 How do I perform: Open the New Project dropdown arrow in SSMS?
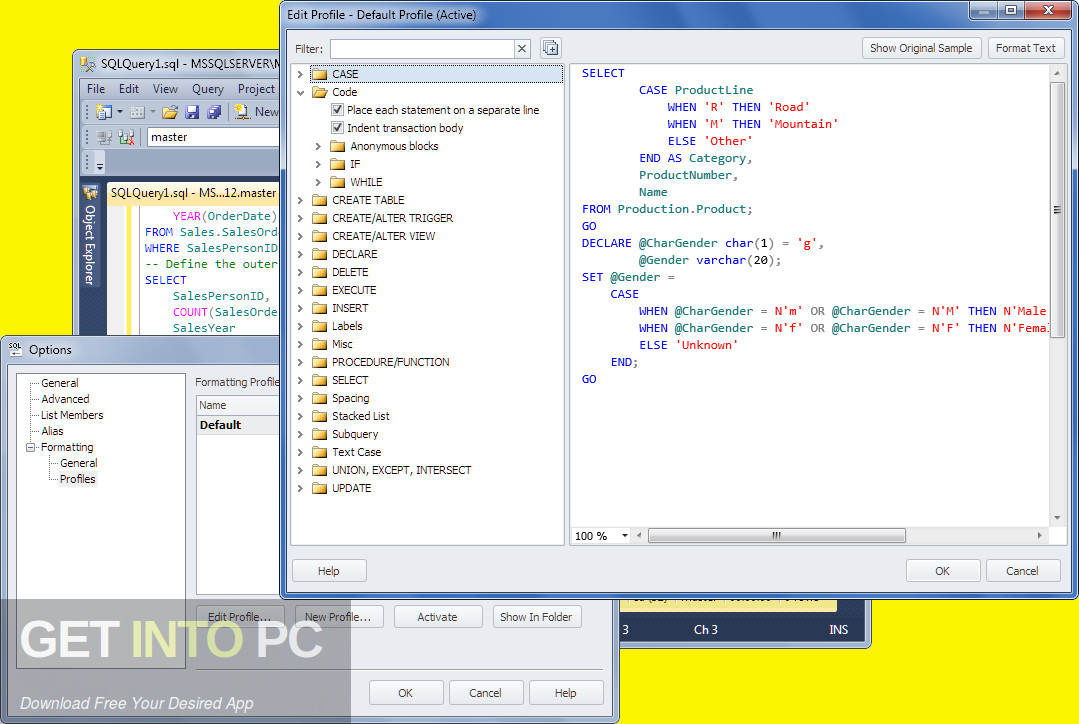pyautogui.click(x=120, y=111)
